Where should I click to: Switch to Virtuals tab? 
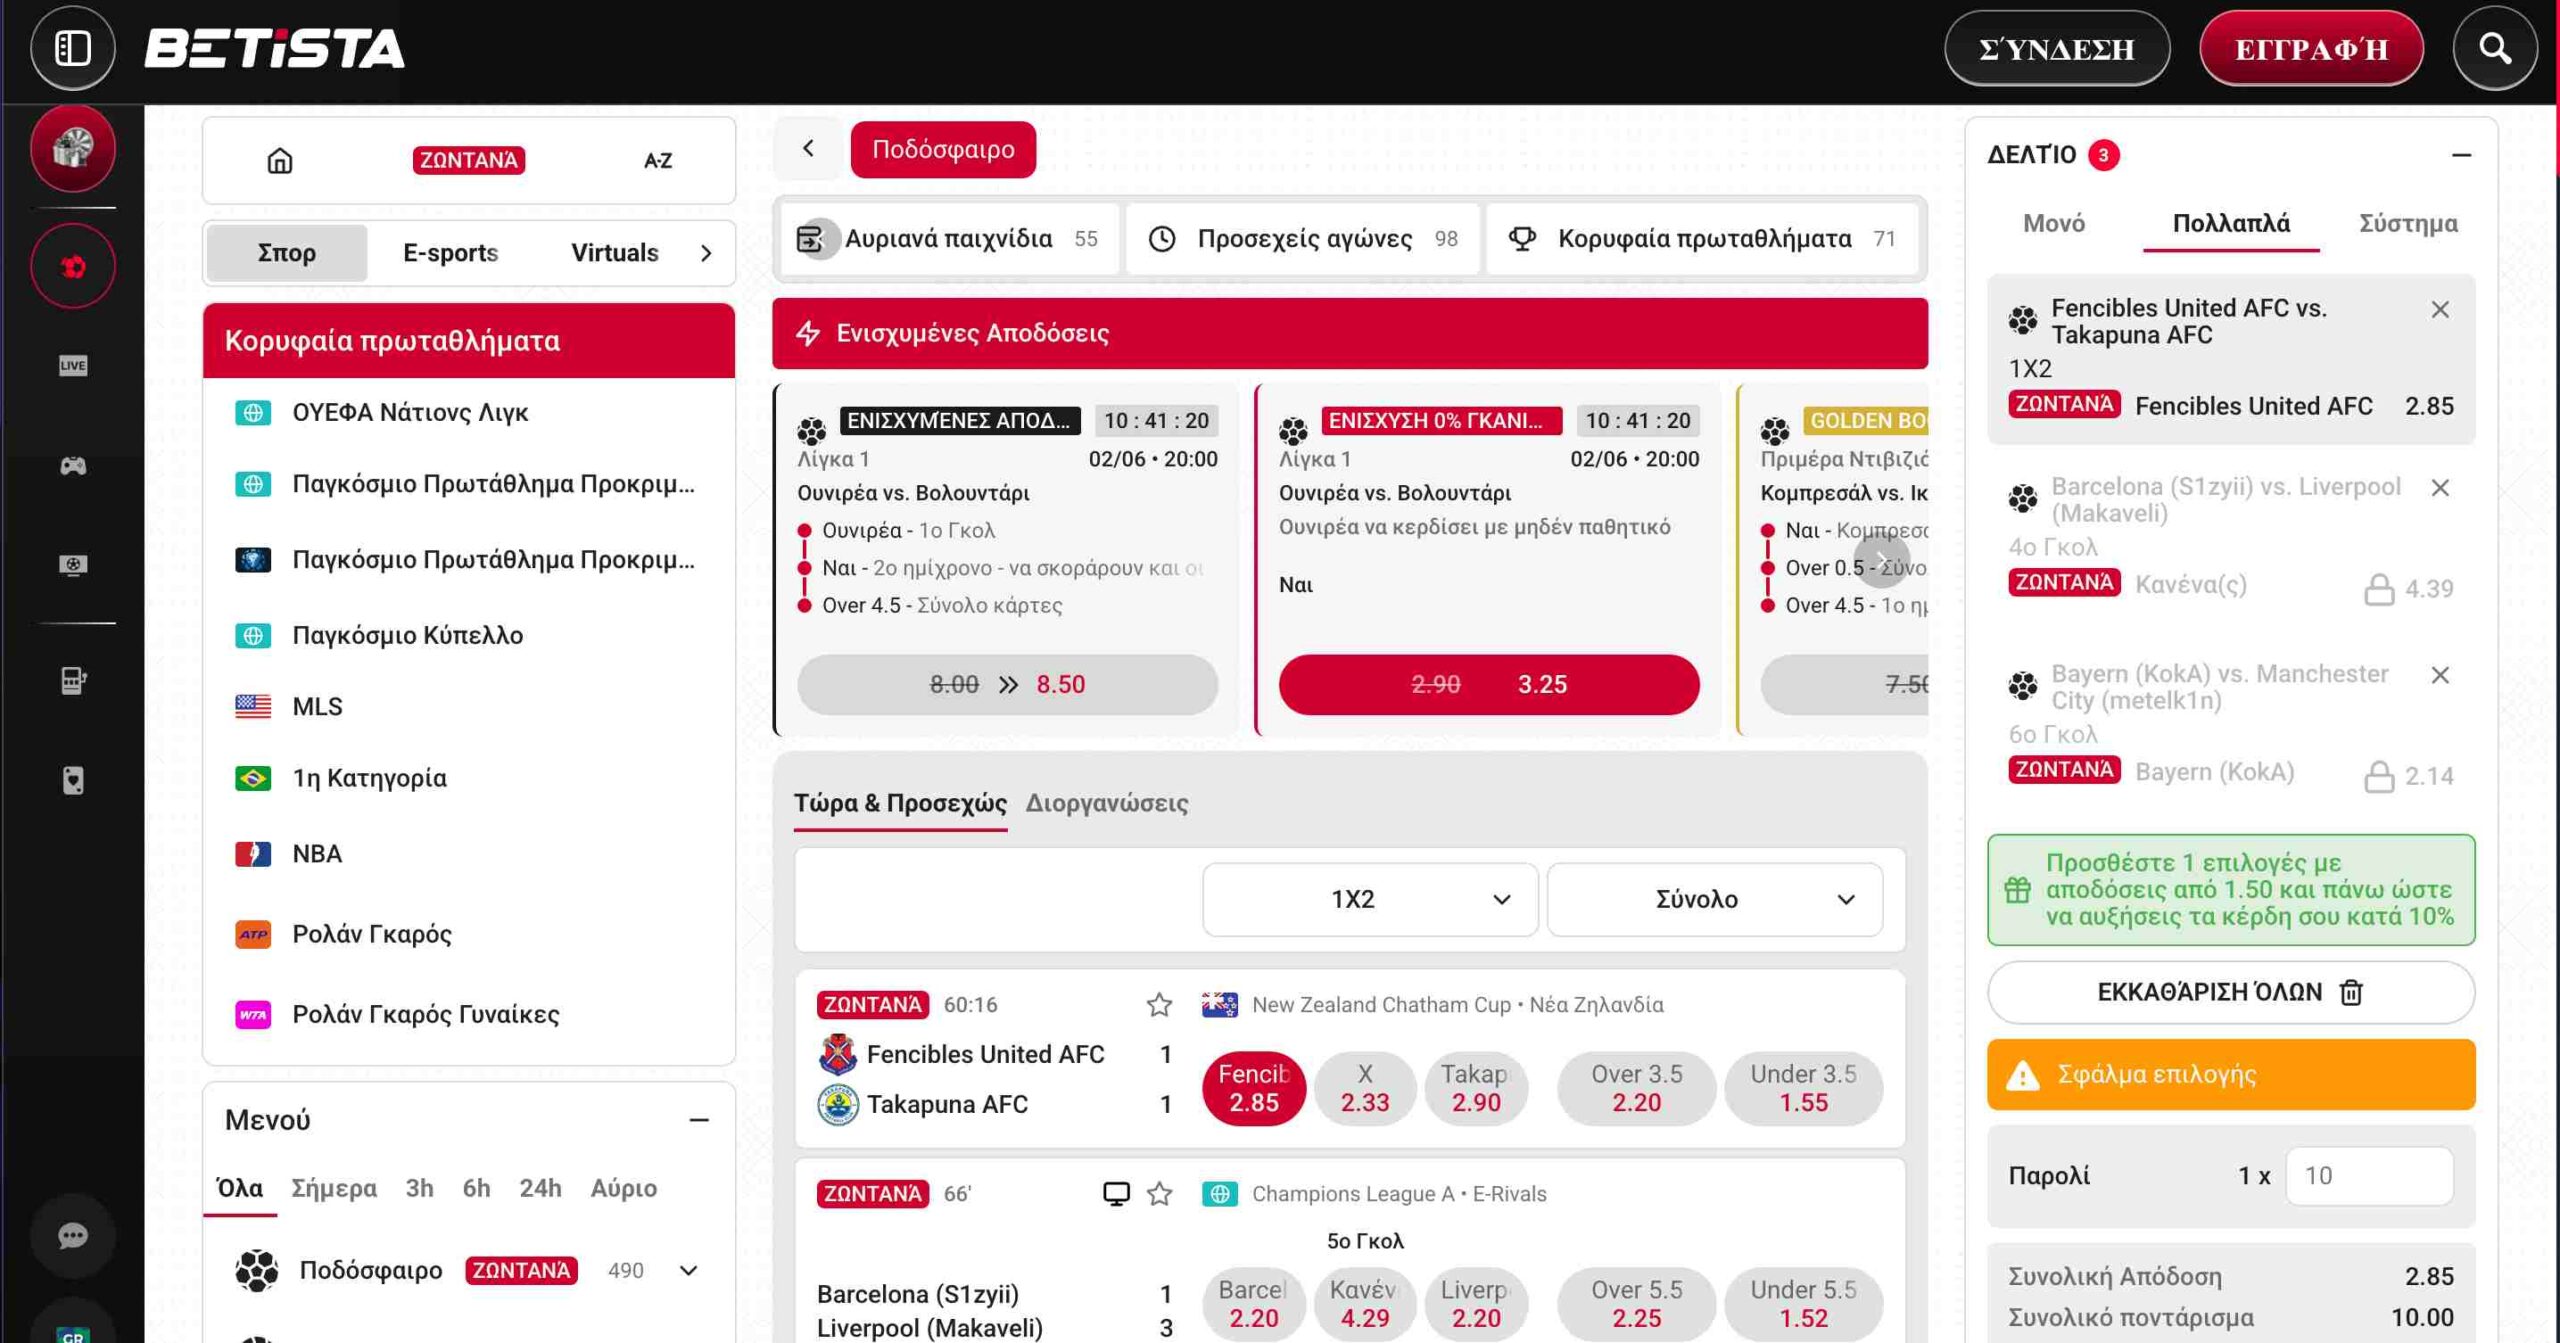tap(614, 253)
